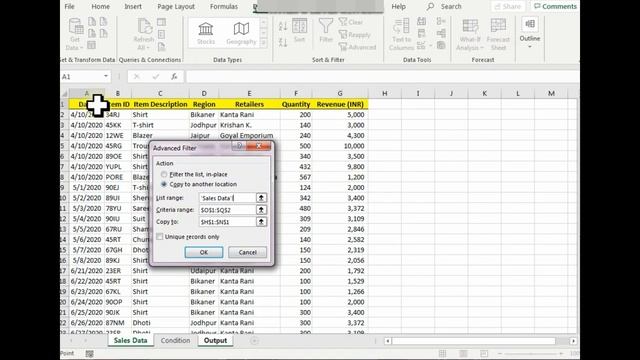Screen dimensions: 640x360
Task: Click the Share button
Action: pos(508,7)
